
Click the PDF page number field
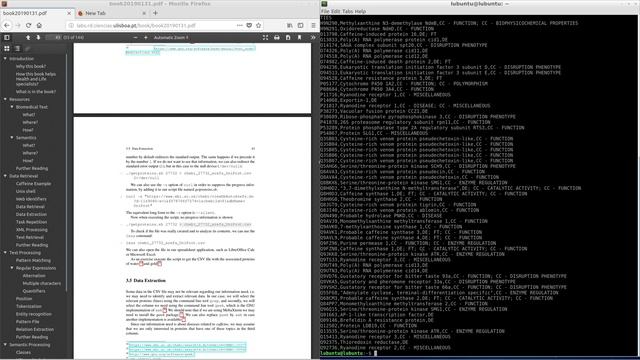53,38
